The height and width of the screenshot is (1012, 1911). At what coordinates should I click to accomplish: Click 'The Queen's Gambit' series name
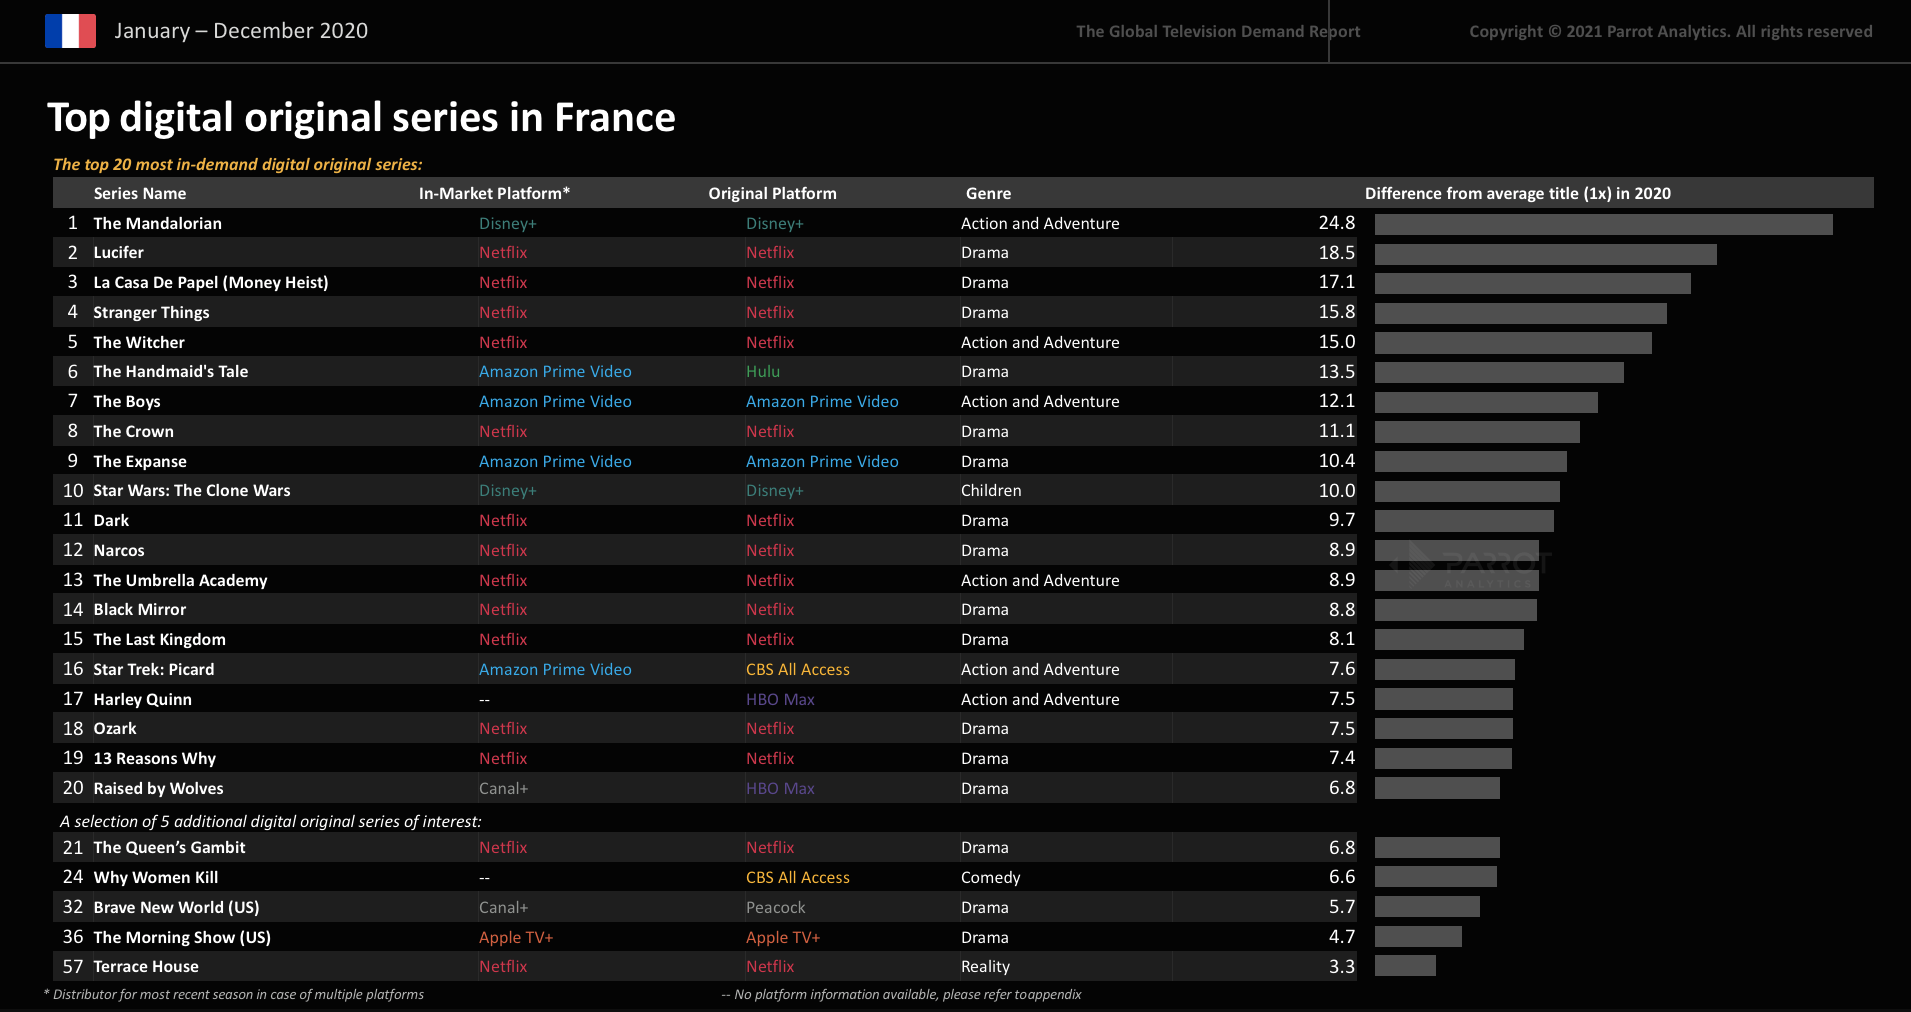point(169,848)
